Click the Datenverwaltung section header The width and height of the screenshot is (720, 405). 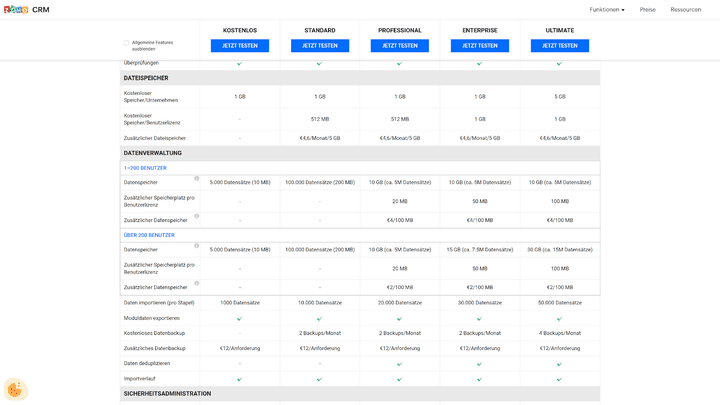[153, 153]
